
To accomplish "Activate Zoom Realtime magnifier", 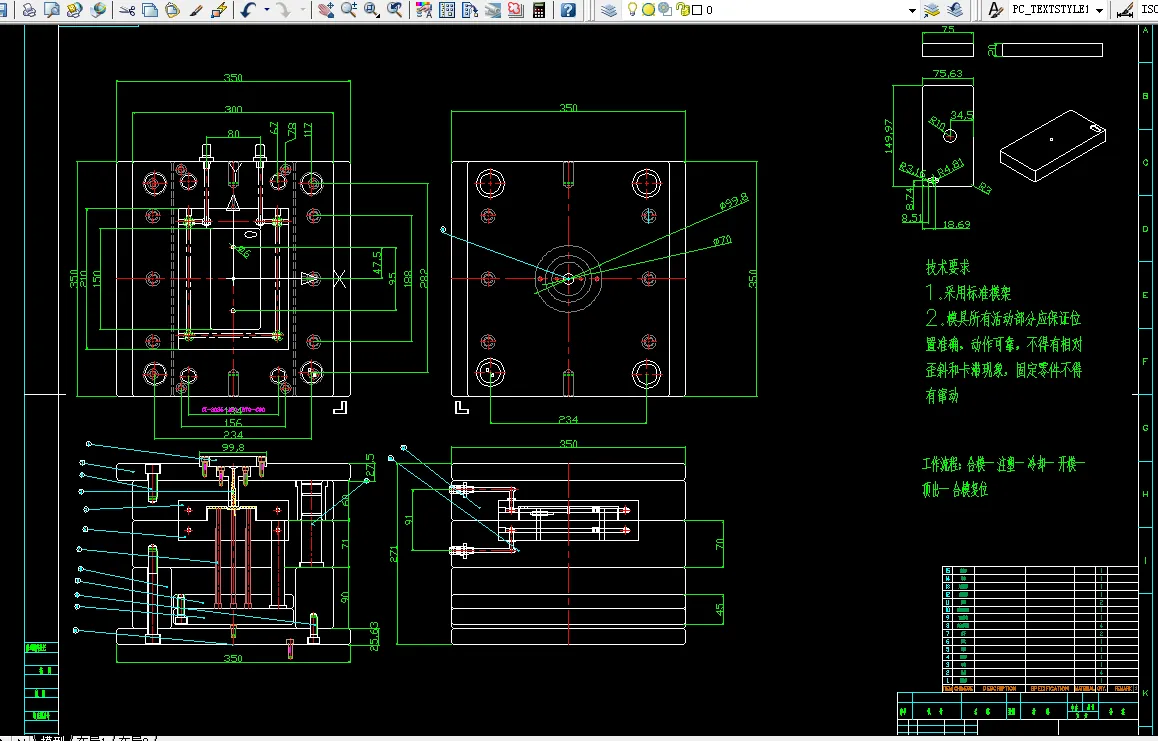I will click(x=349, y=10).
